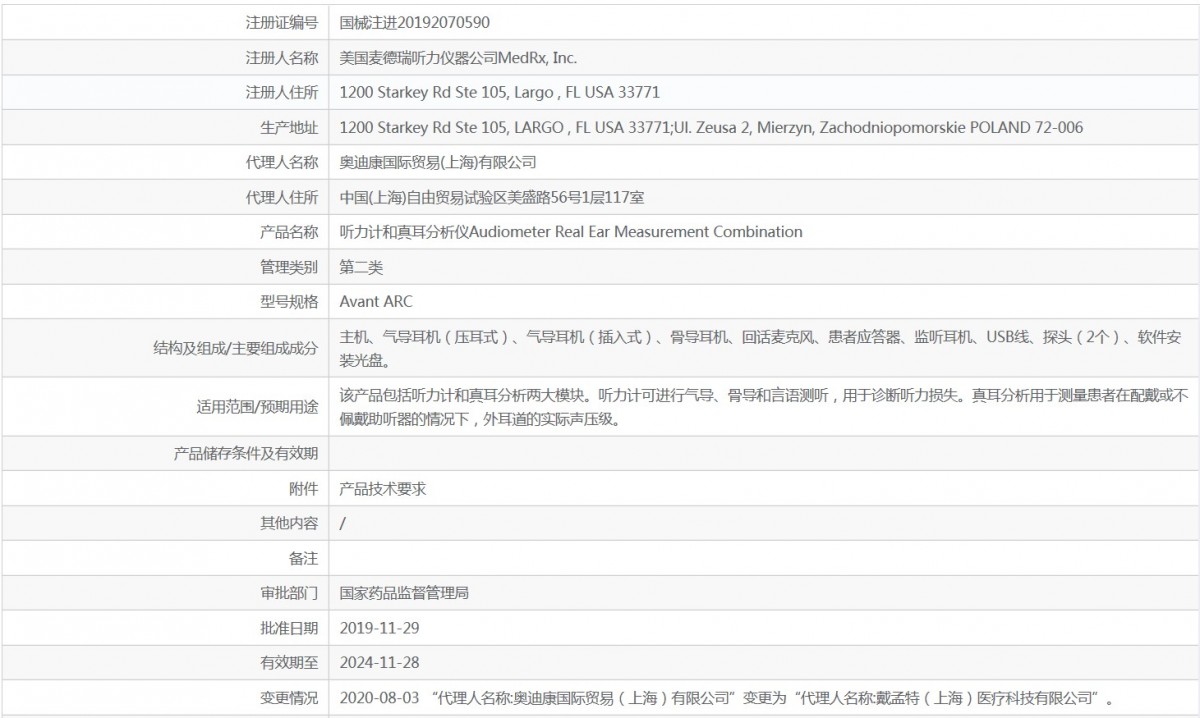Select the label 其他内容
Image resolution: width=1200 pixels, height=718 pixels.
pyautogui.click(x=289, y=524)
